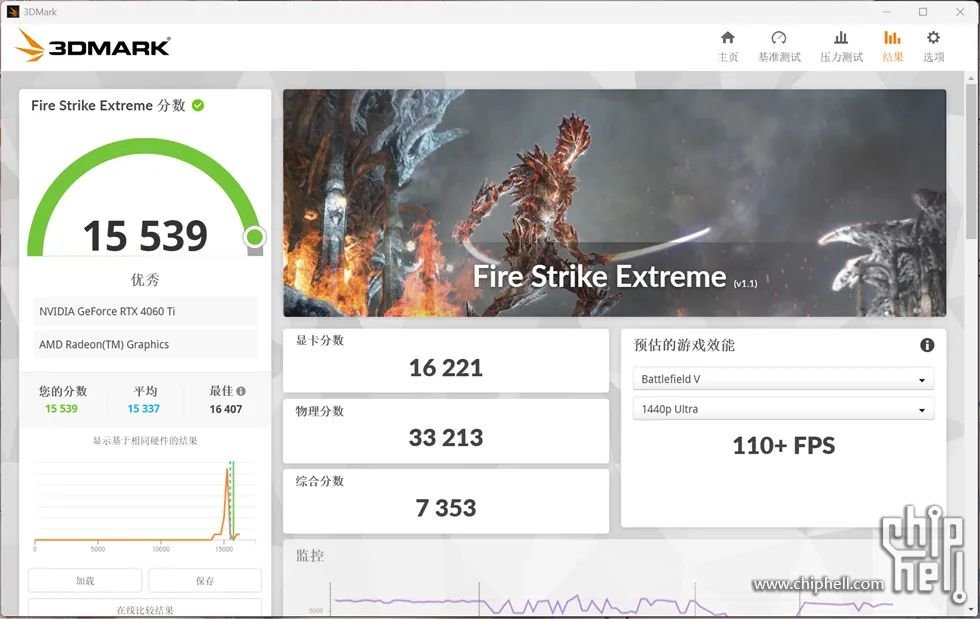Select the 结果 results icon

coord(892,38)
